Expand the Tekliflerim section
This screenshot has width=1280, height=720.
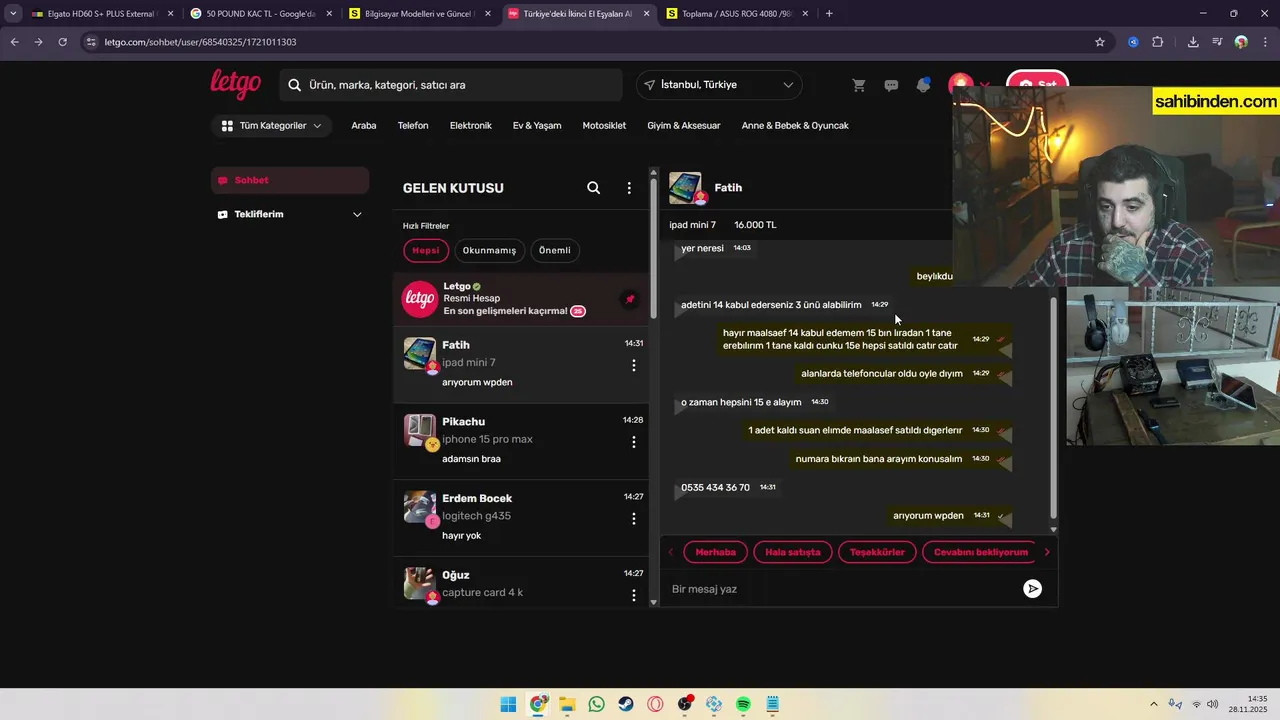click(290, 214)
